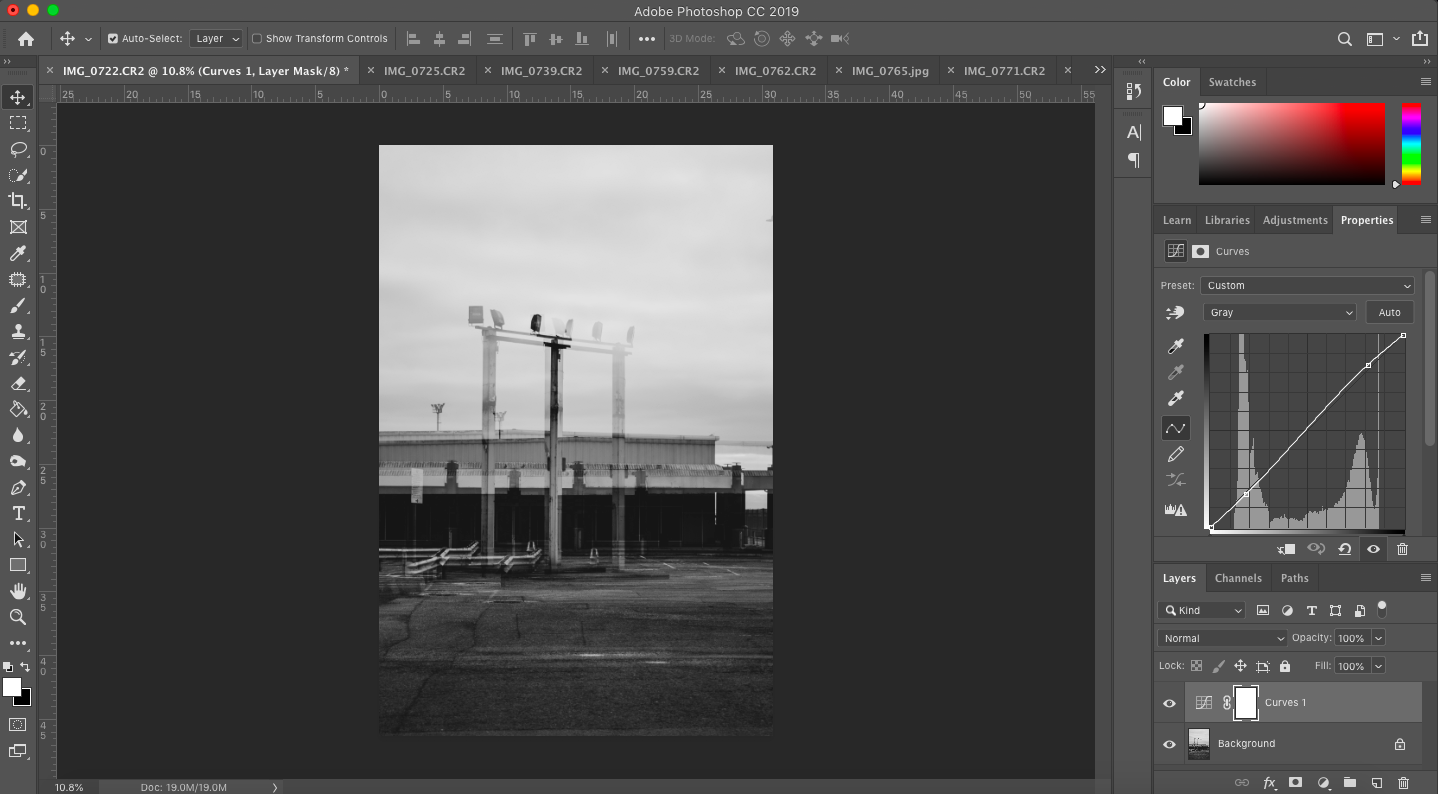Hide the Background layer visibility

[x=1169, y=744]
